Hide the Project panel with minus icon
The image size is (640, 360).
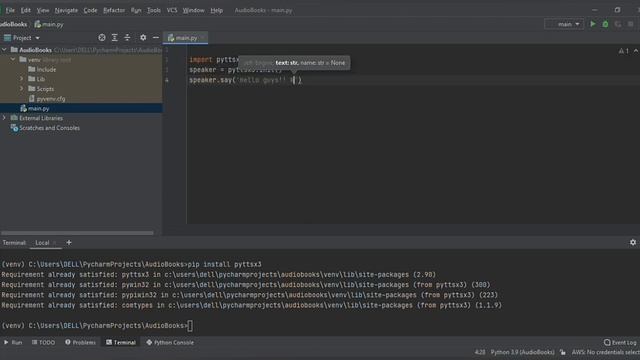pyautogui.click(x=156, y=38)
